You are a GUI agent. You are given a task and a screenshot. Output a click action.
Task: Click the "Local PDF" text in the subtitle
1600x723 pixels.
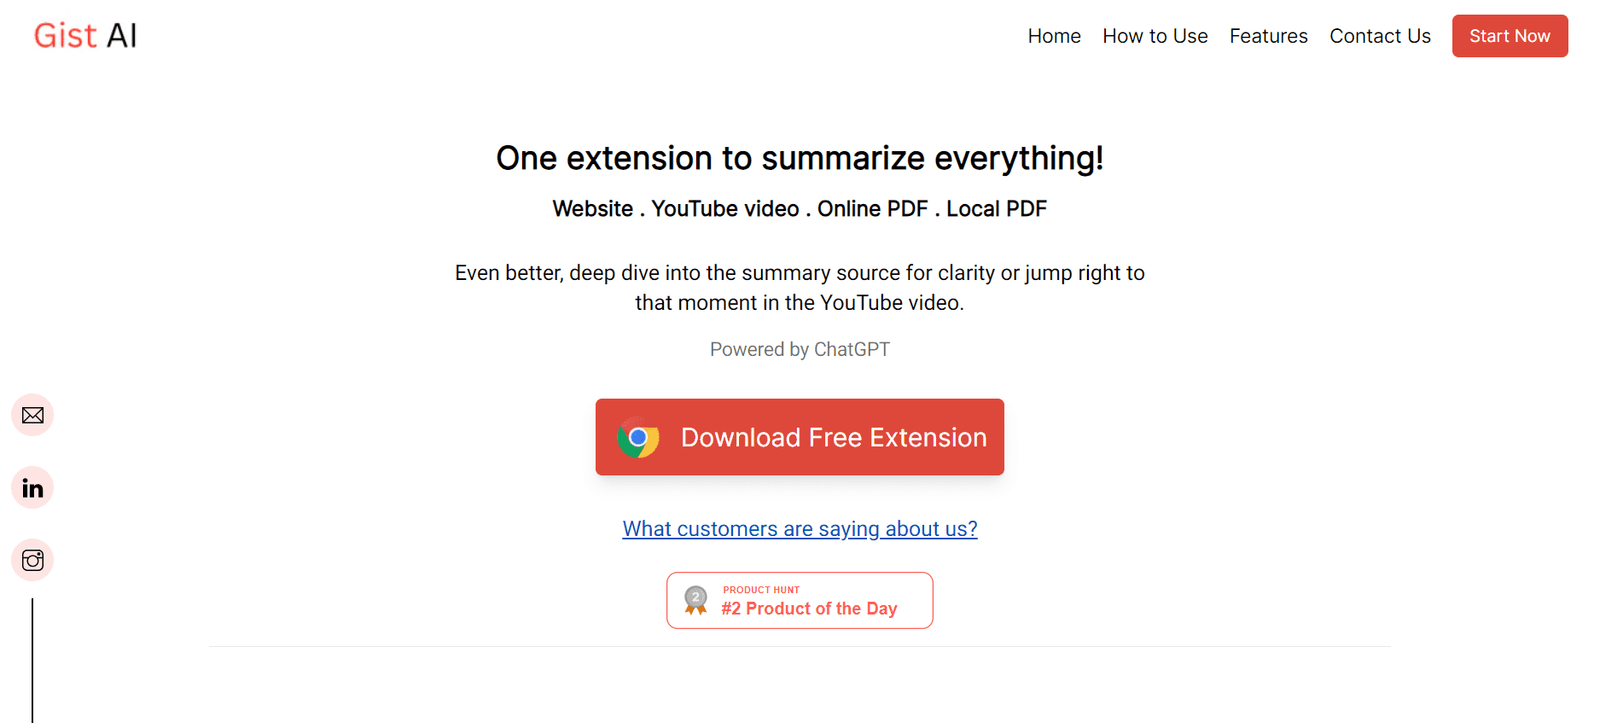[996, 209]
